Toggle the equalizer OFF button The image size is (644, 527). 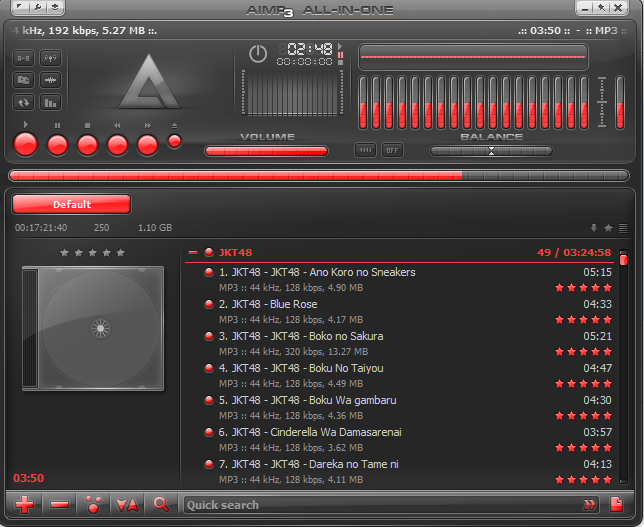pos(392,150)
